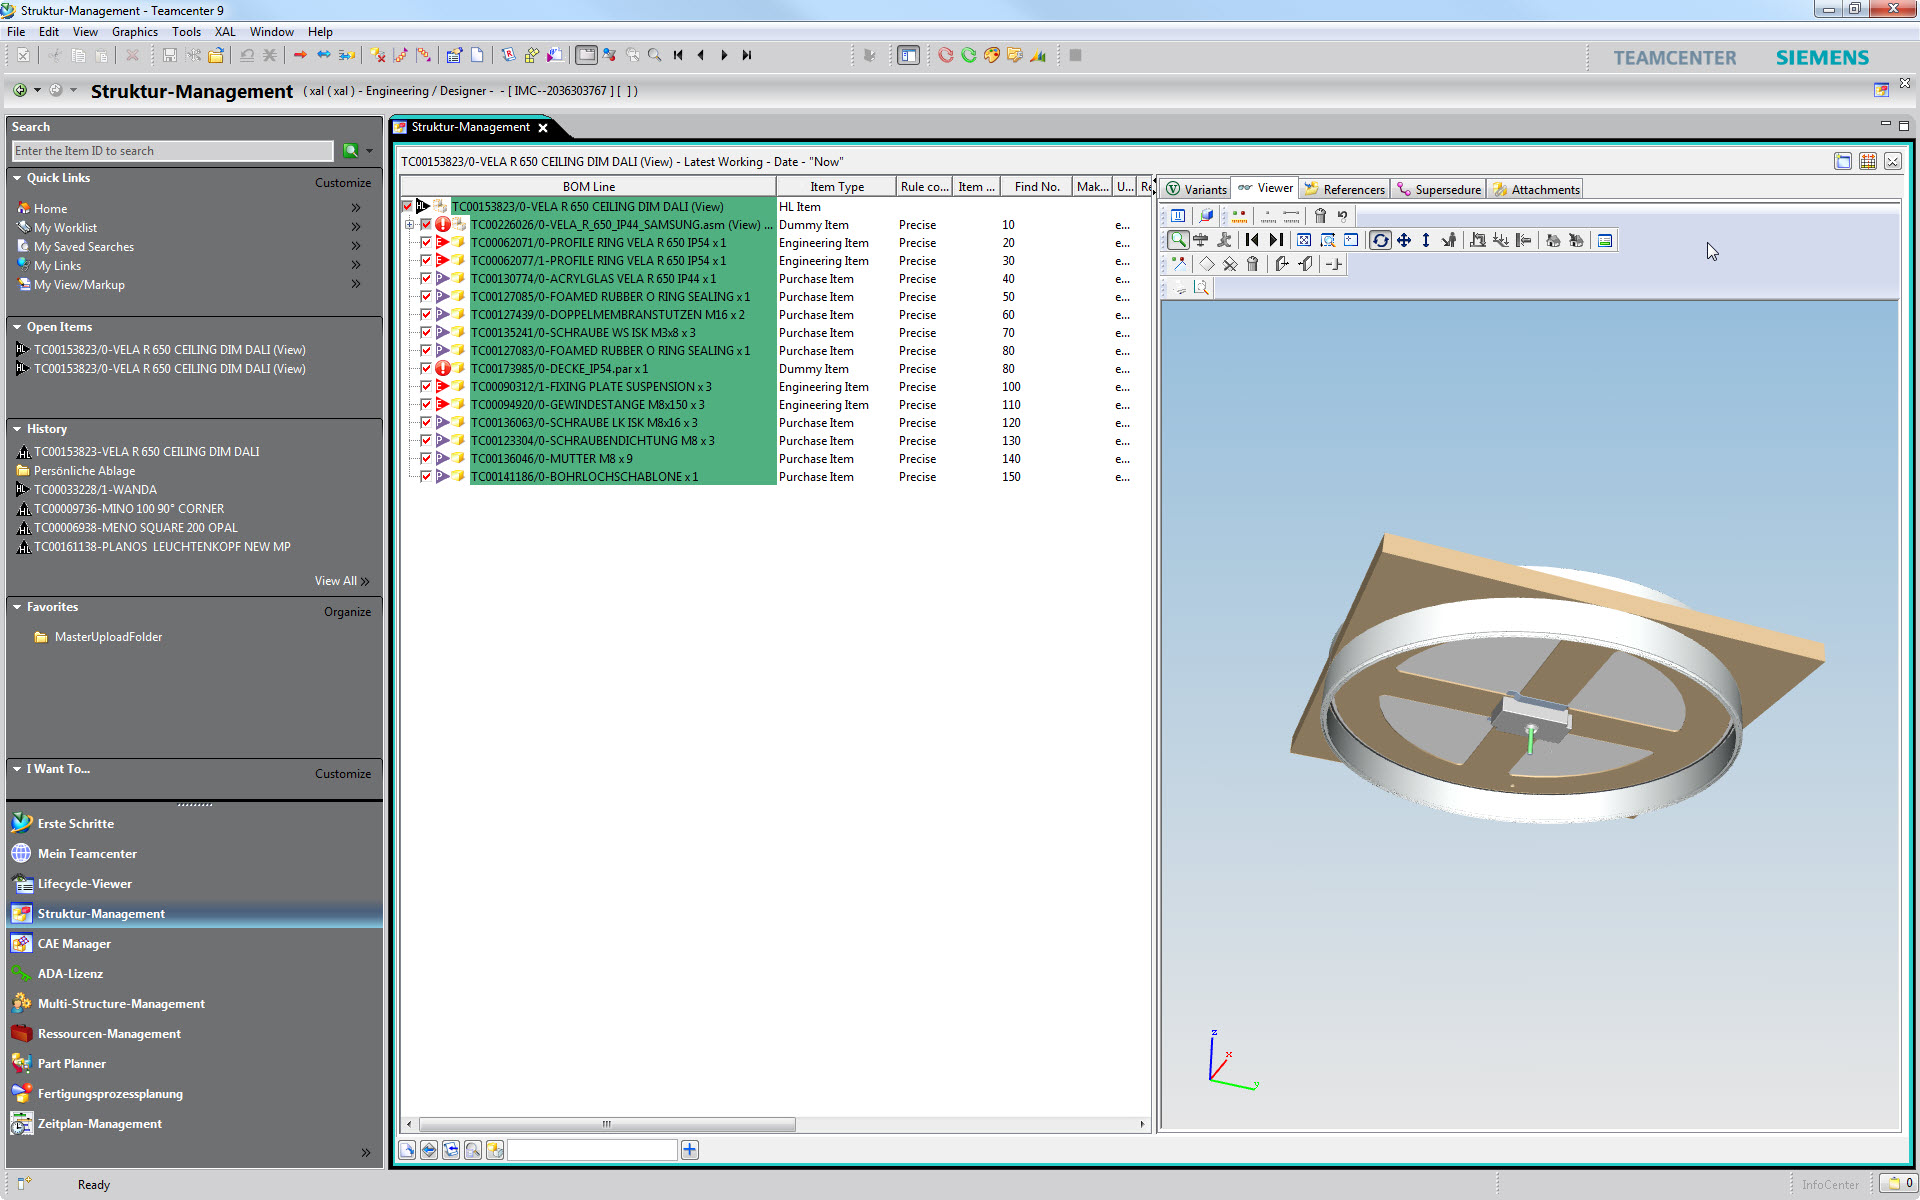Toggle checkbox for PROFILE RING TC00062071 row
This screenshot has width=1920, height=1200.
426,243
